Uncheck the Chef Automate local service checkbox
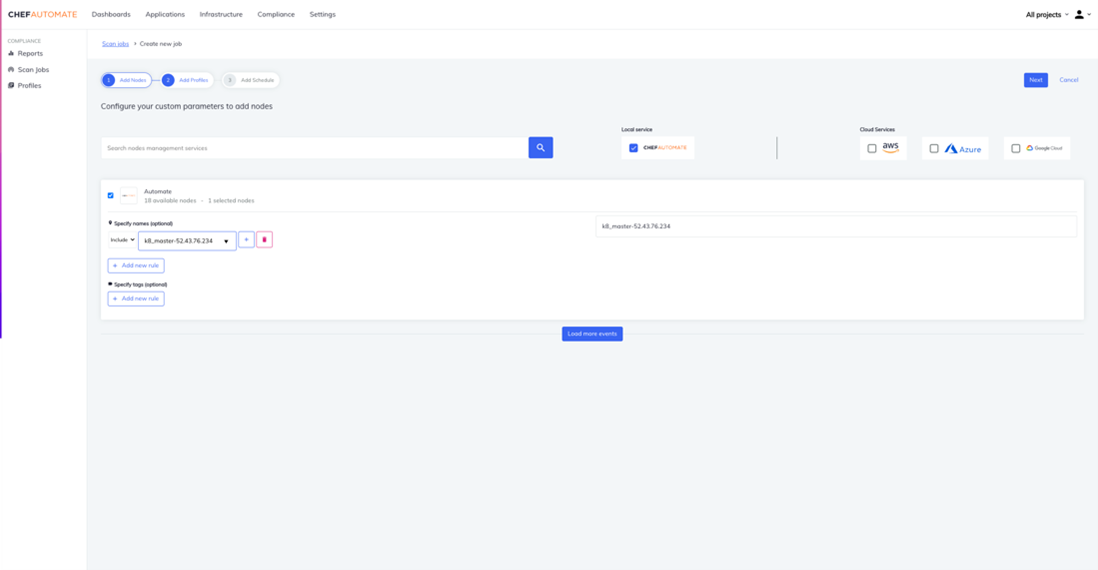This screenshot has height=570, width=1098. [x=633, y=148]
